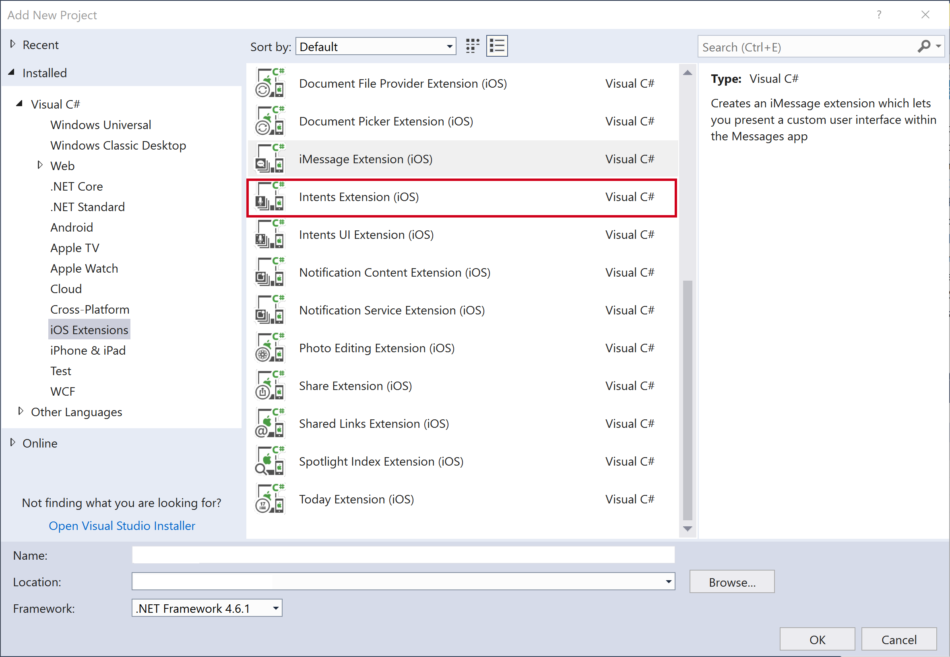Image resolution: width=950 pixels, height=657 pixels.
Task: Click the Intents UI Extension template icon
Action: point(270,234)
